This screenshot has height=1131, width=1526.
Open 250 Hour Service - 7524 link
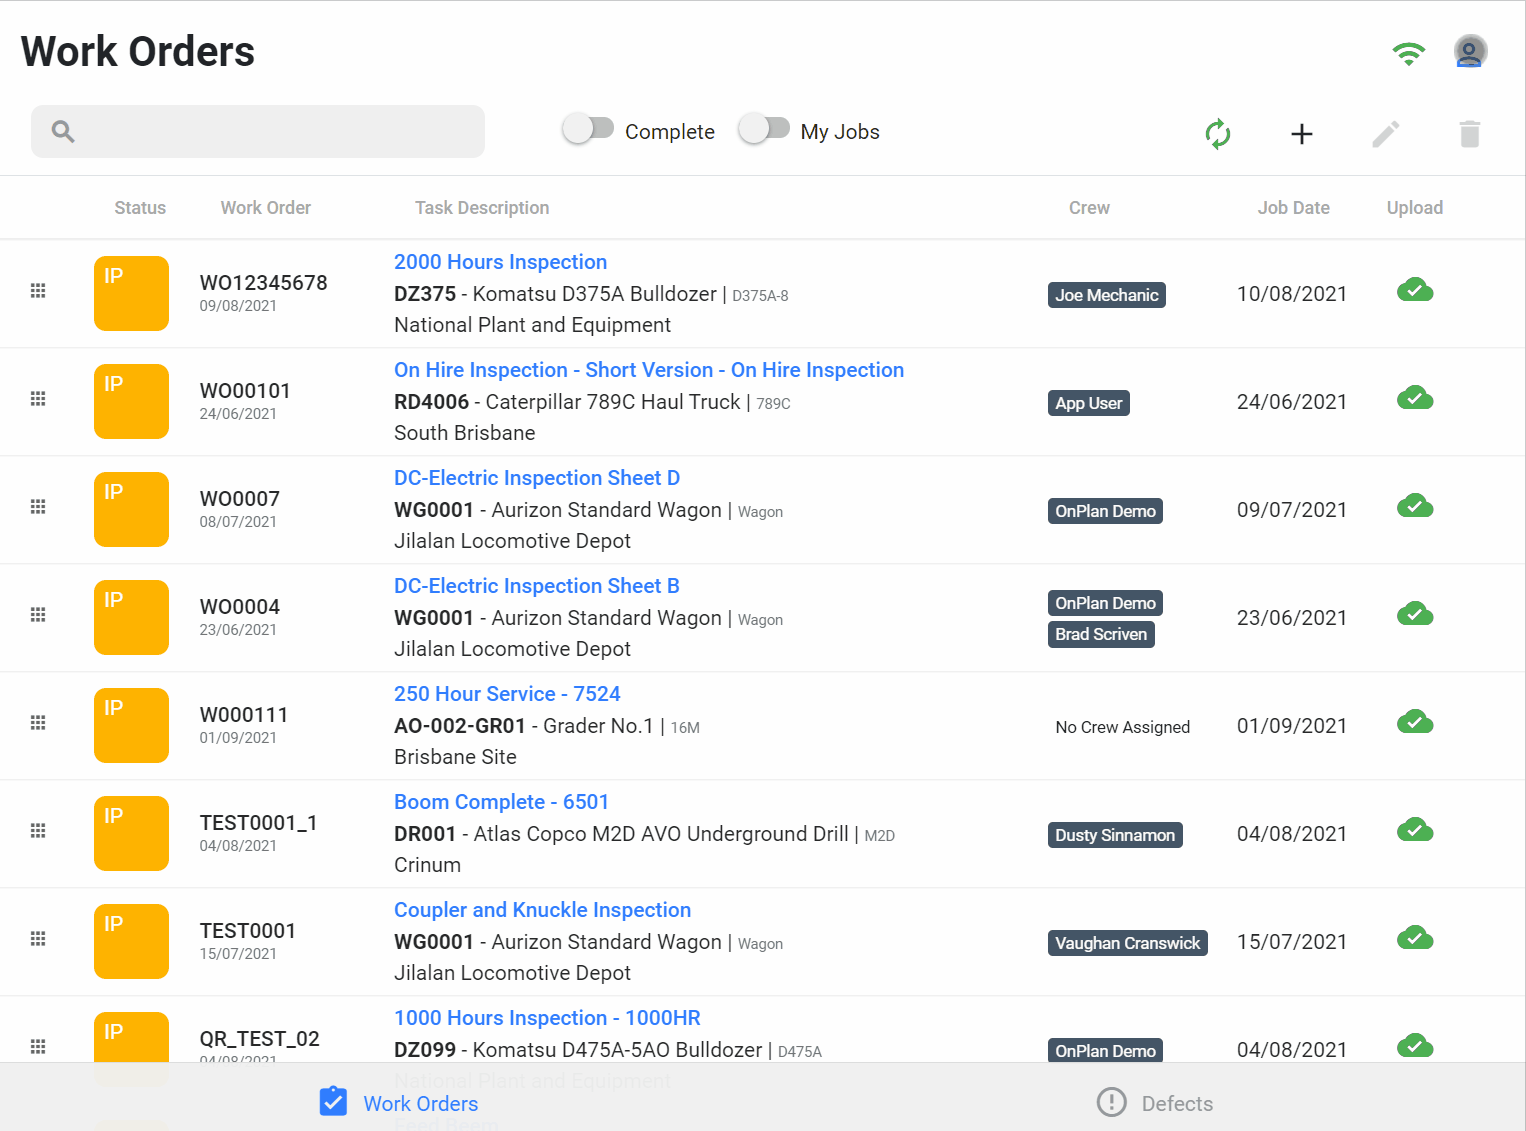coord(507,694)
